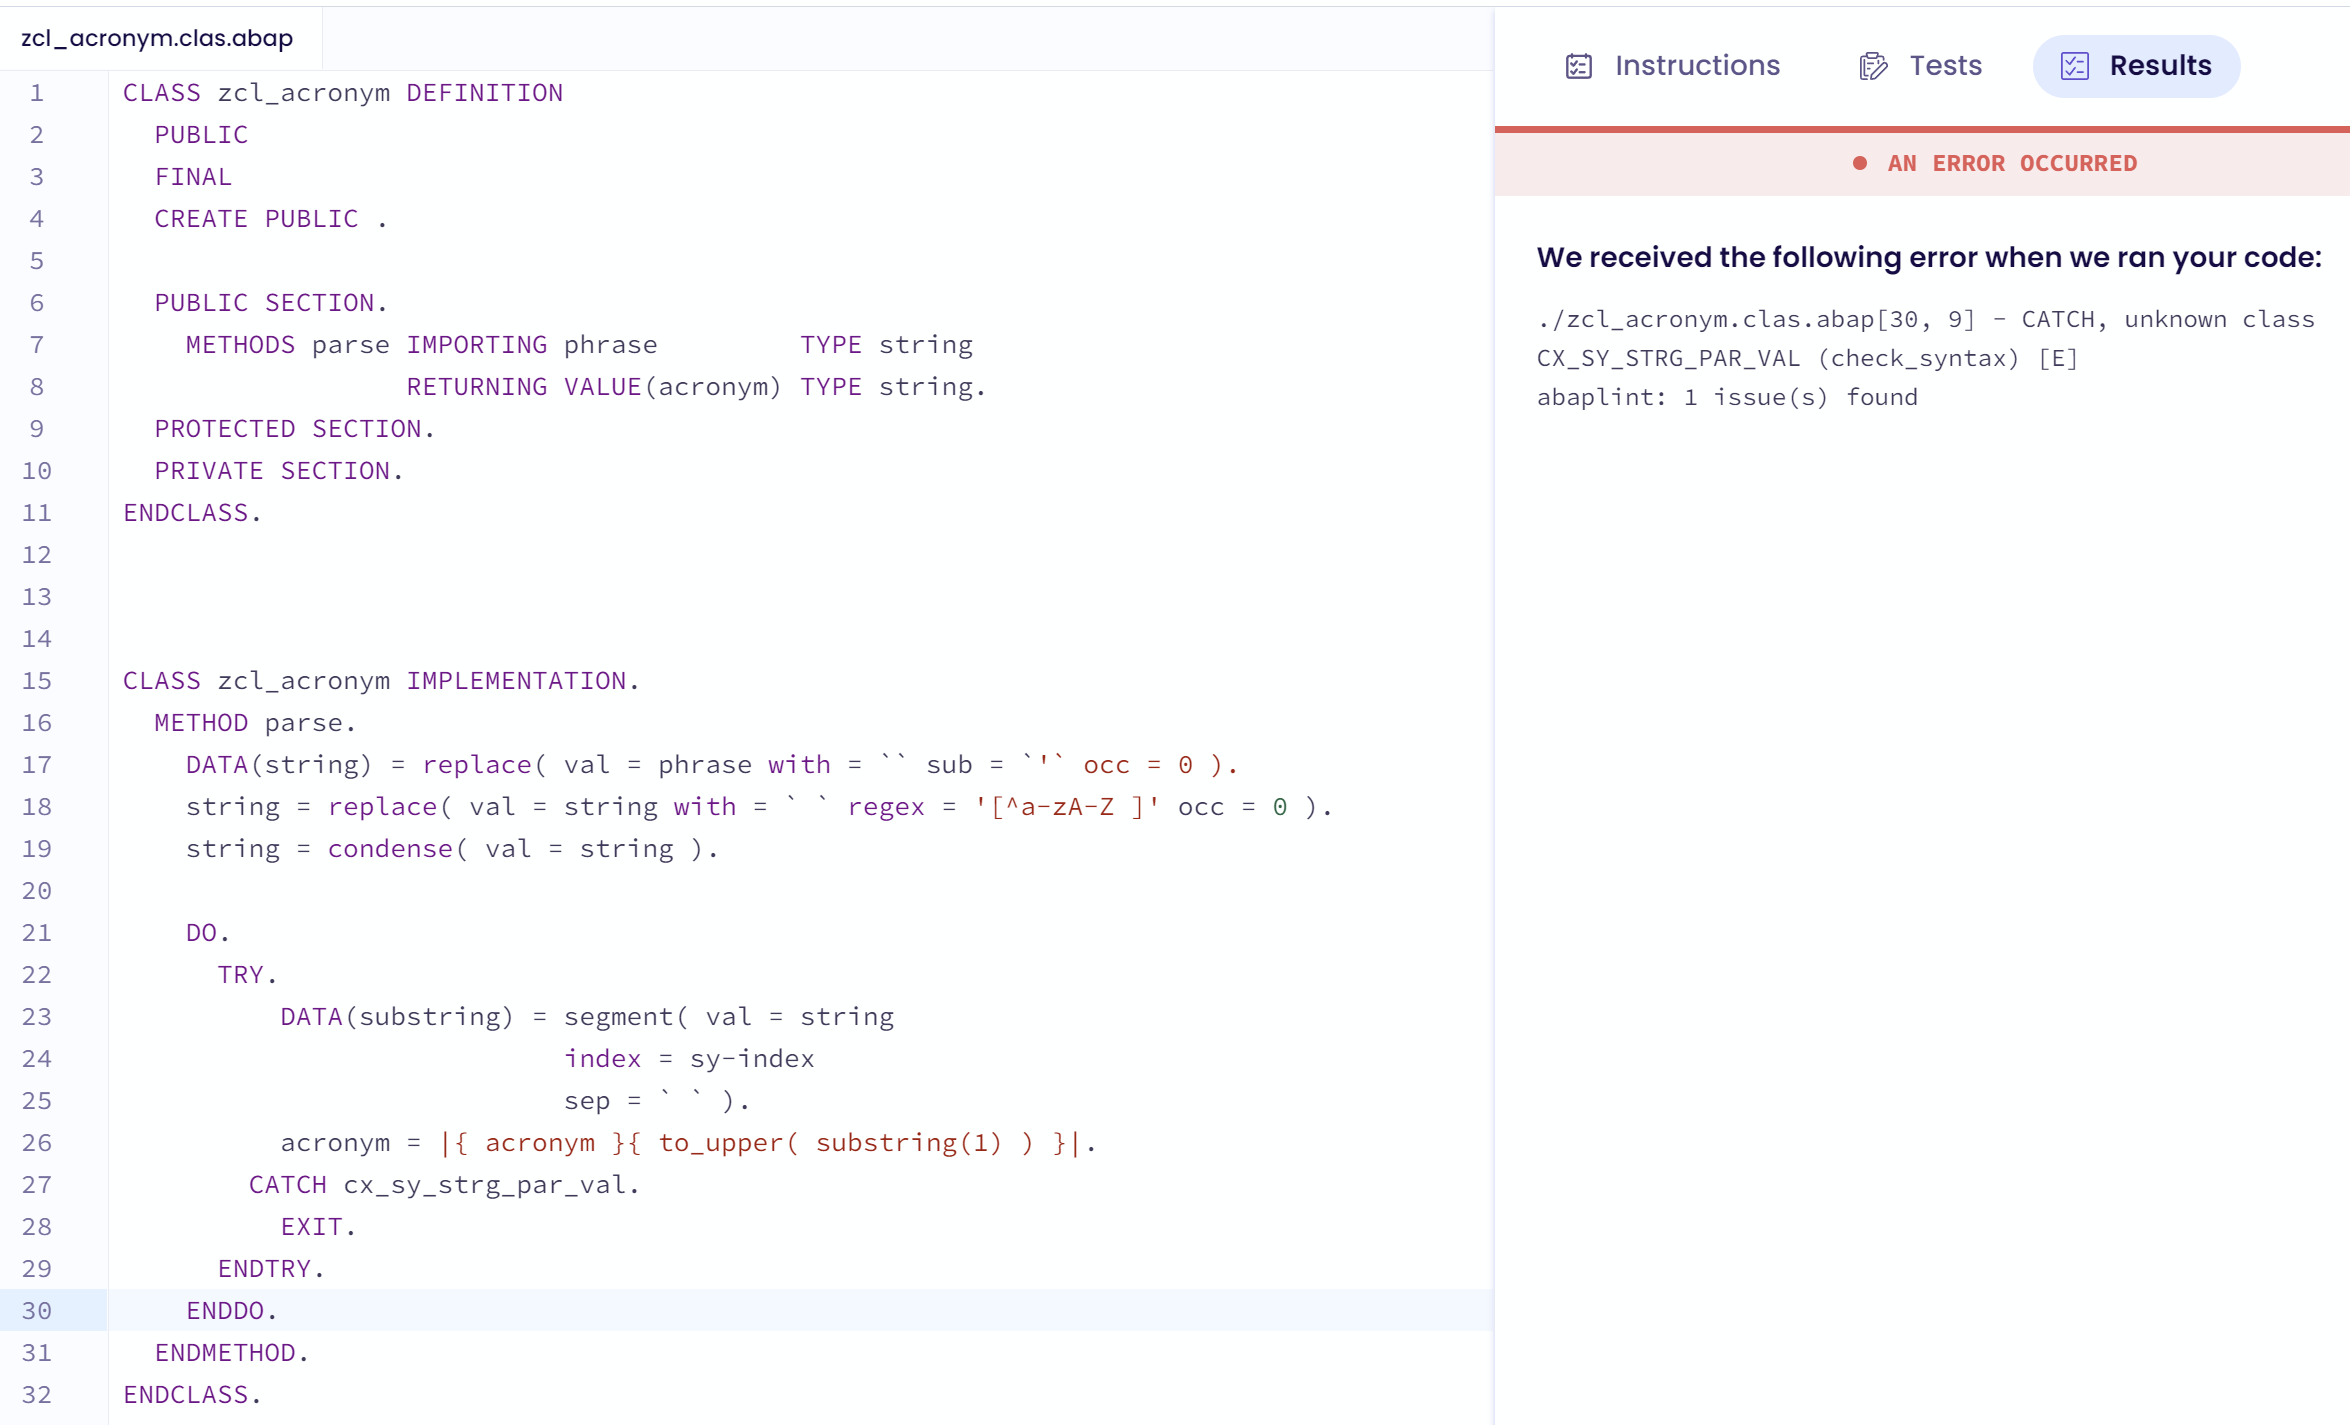This screenshot has width=2350, height=1425.
Task: Select the Results tab
Action: pyautogui.click(x=2161, y=65)
